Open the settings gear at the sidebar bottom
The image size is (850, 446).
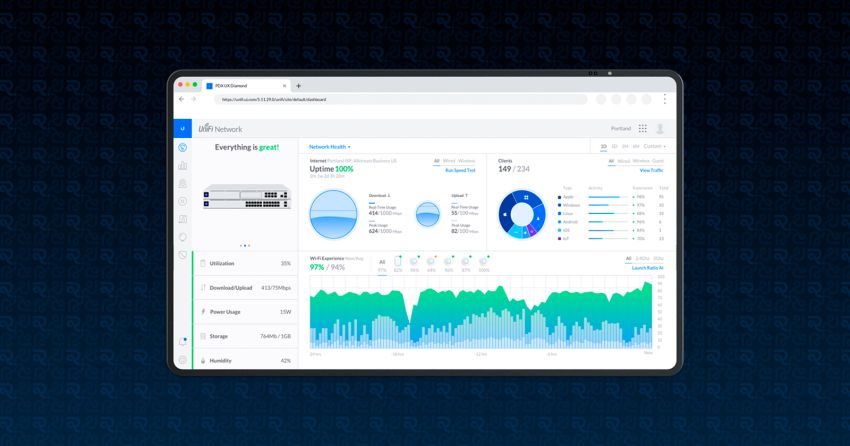pyautogui.click(x=182, y=360)
